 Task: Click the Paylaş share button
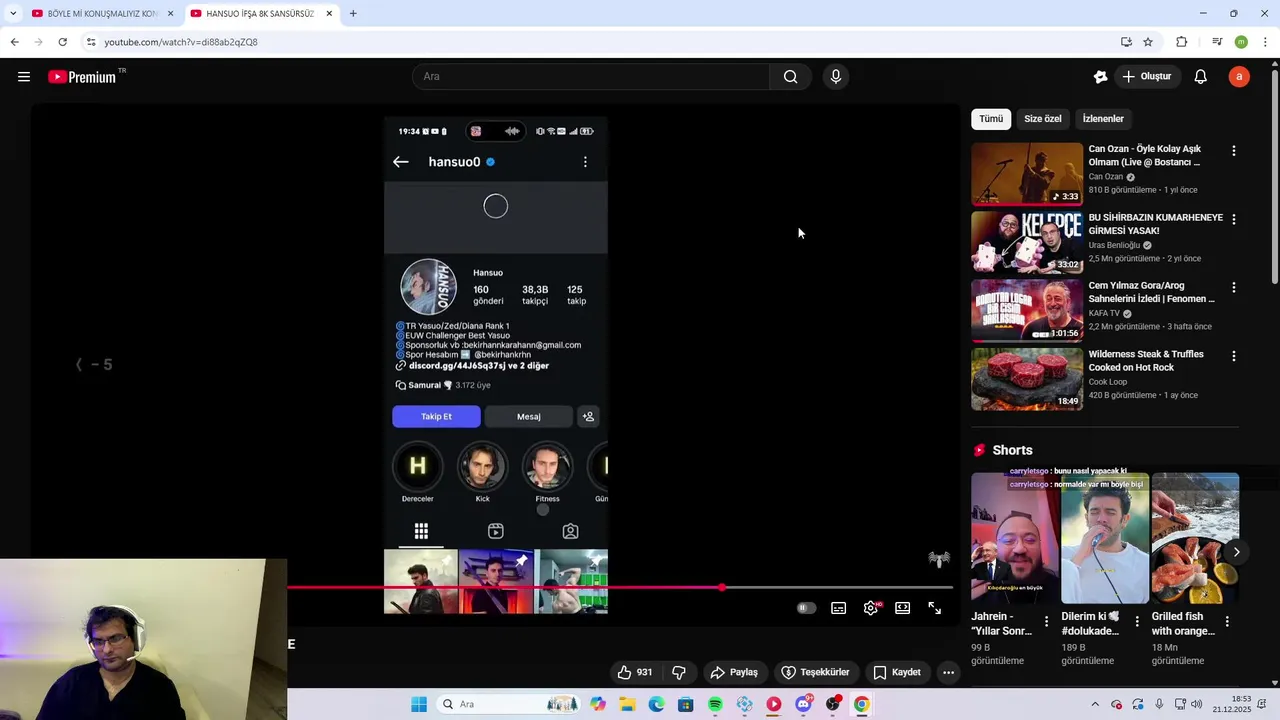point(734,672)
